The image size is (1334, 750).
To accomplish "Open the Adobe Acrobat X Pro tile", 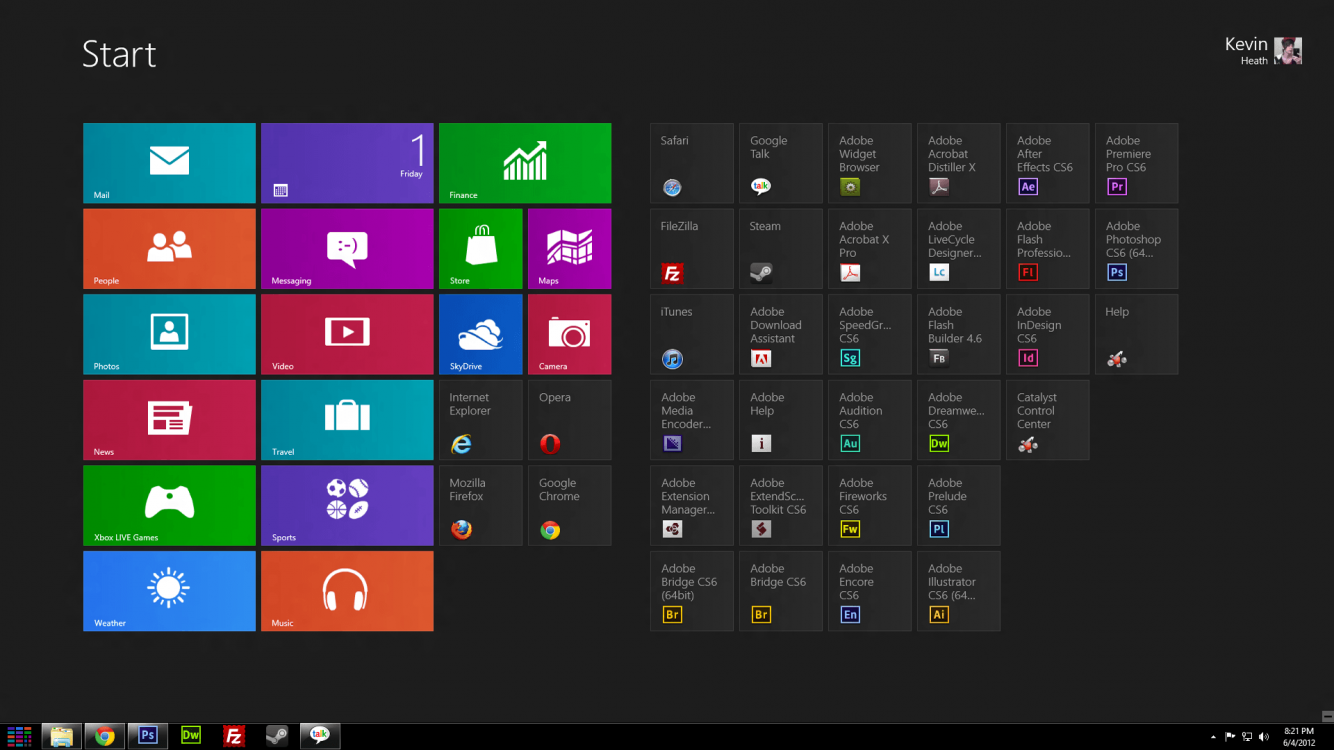I will click(x=870, y=249).
